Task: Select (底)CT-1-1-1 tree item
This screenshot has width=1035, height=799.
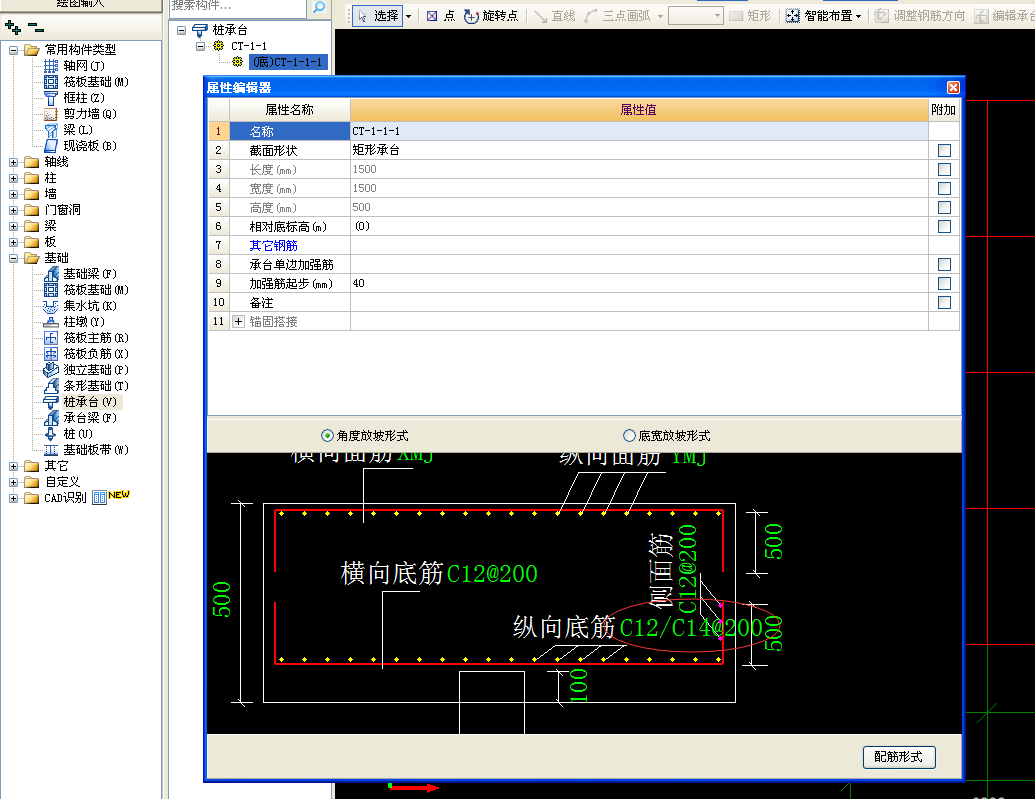Action: tap(288, 62)
